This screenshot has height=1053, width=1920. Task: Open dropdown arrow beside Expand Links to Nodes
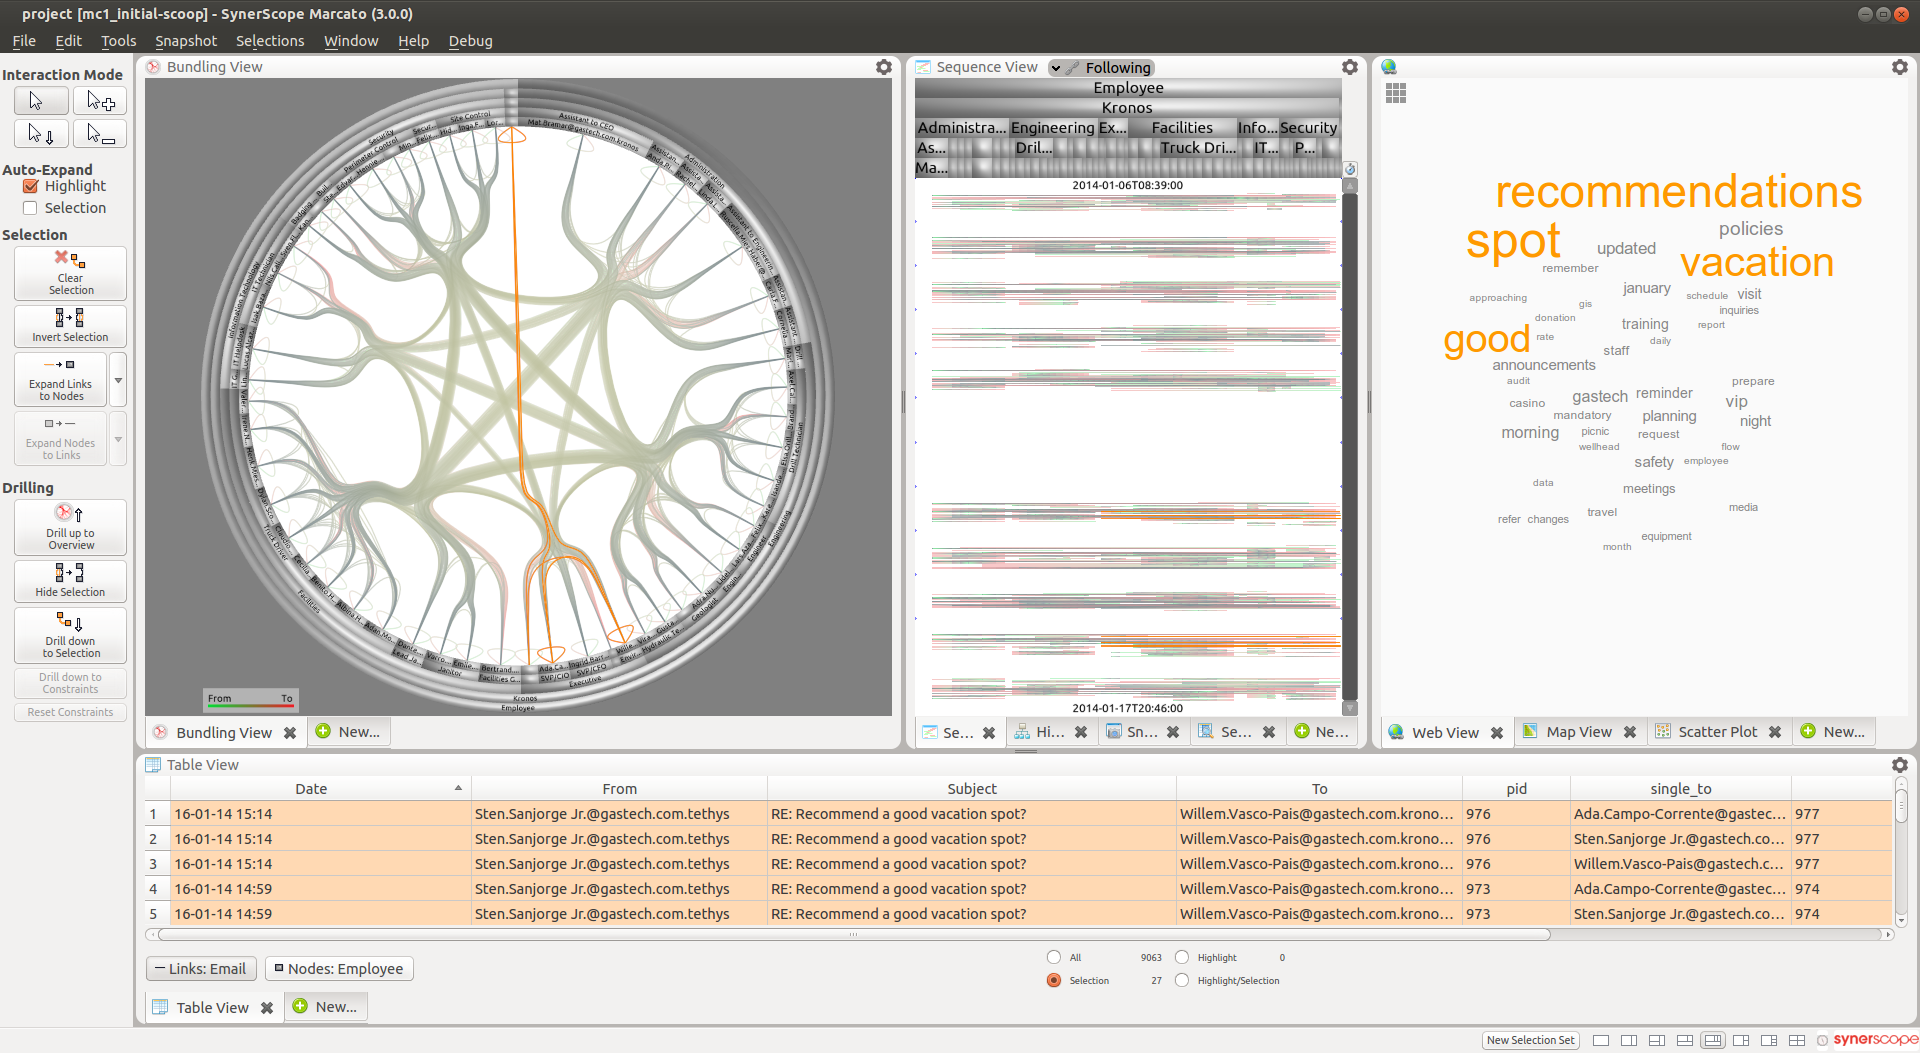(118, 380)
